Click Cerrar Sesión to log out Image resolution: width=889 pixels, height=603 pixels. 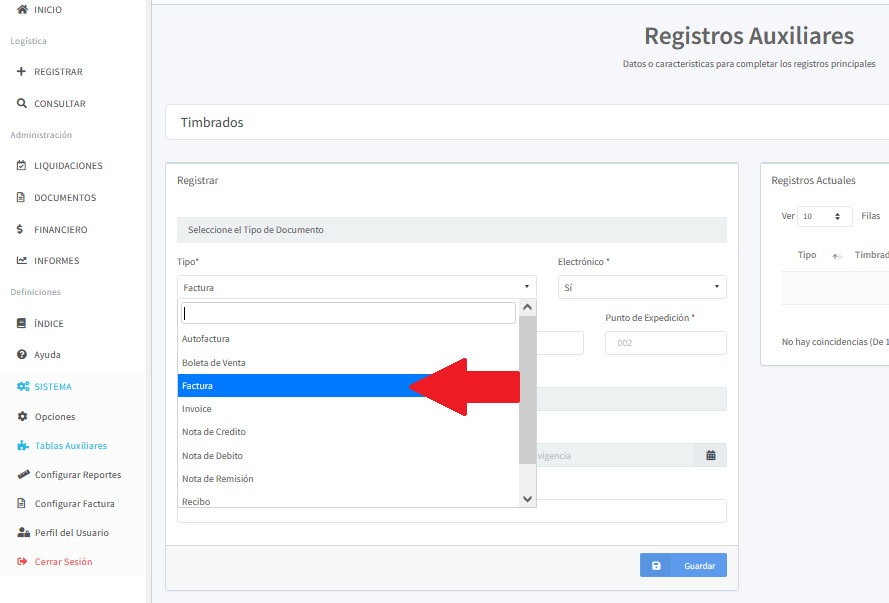point(63,562)
